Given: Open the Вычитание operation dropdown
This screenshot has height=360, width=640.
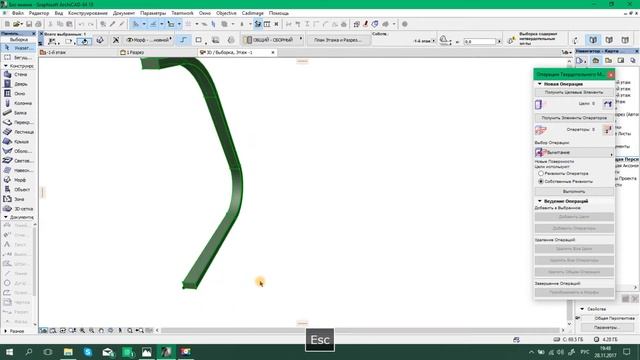Looking at the screenshot, I should (x=574, y=152).
